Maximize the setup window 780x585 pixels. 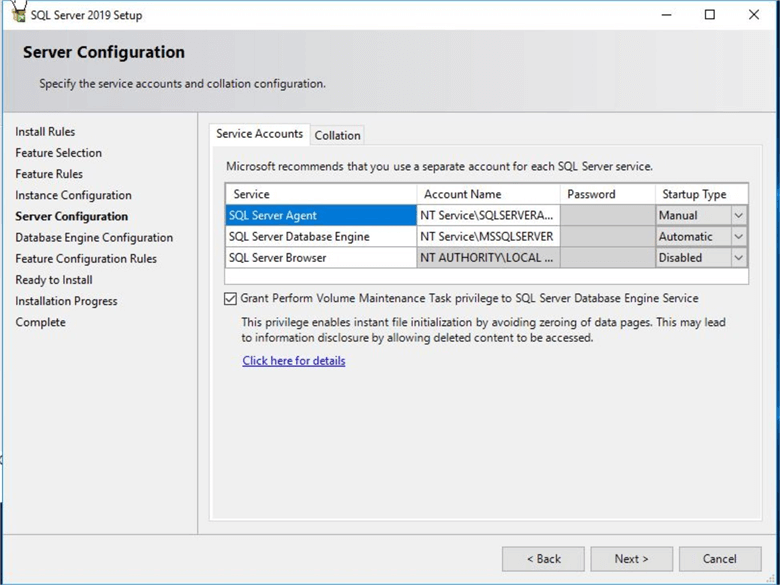point(709,15)
